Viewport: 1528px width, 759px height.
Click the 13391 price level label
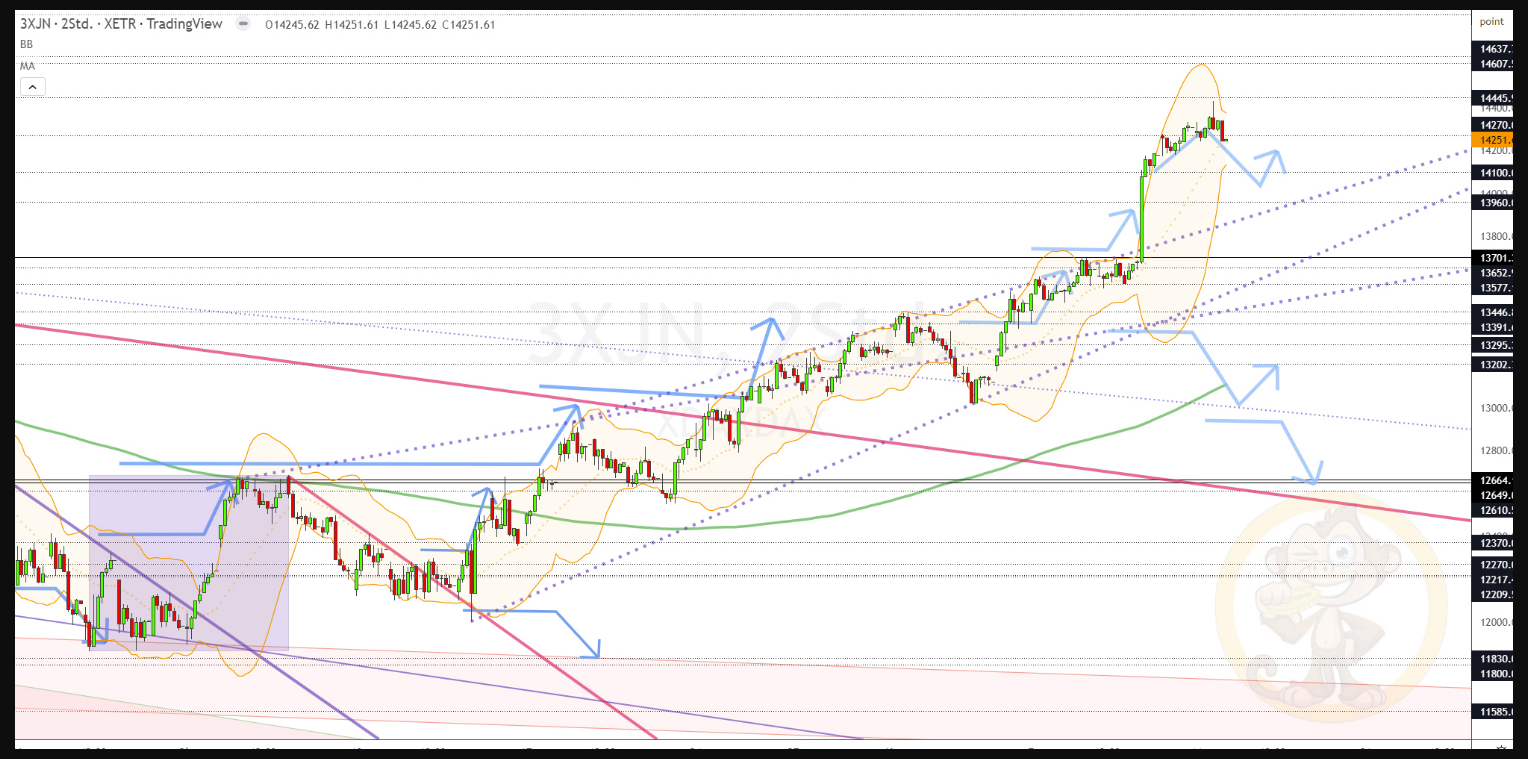1494,327
